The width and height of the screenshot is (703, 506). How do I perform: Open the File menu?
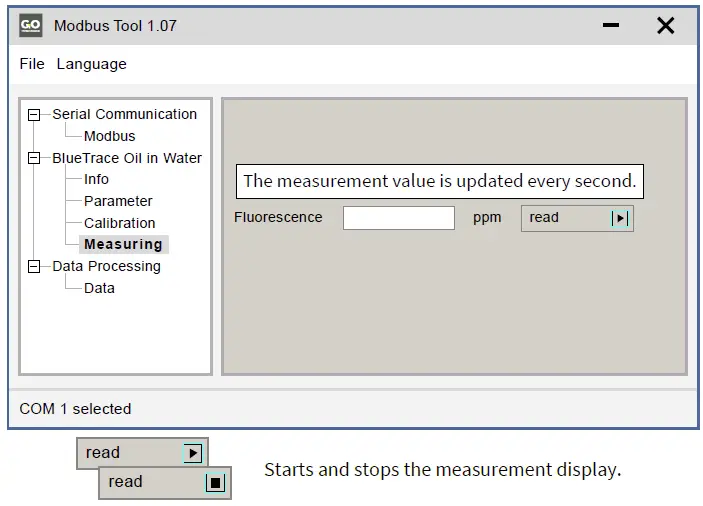pos(32,64)
